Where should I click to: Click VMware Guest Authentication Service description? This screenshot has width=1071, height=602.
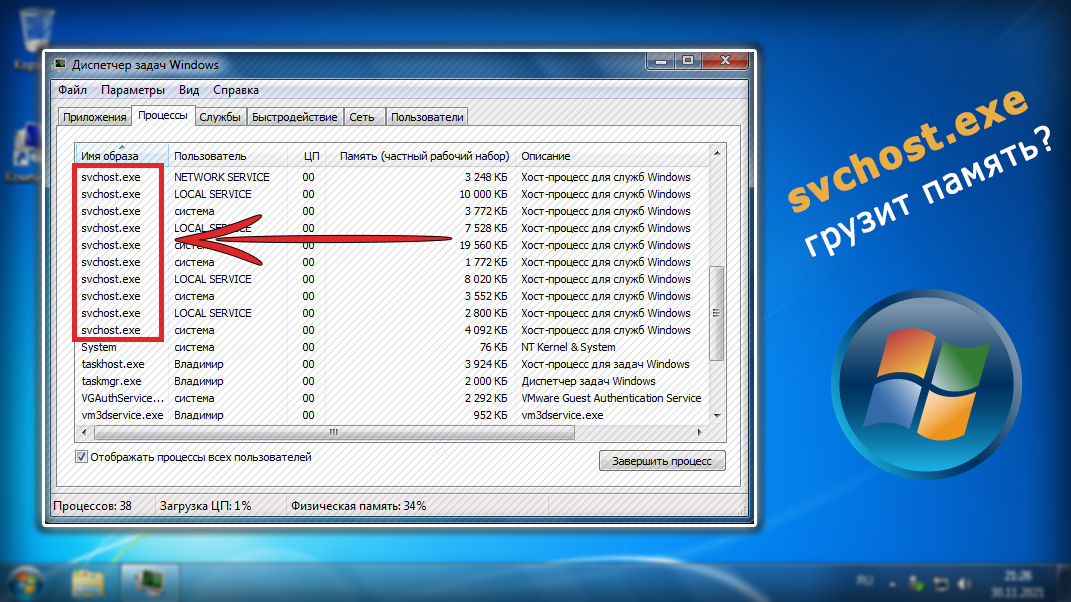coord(611,398)
